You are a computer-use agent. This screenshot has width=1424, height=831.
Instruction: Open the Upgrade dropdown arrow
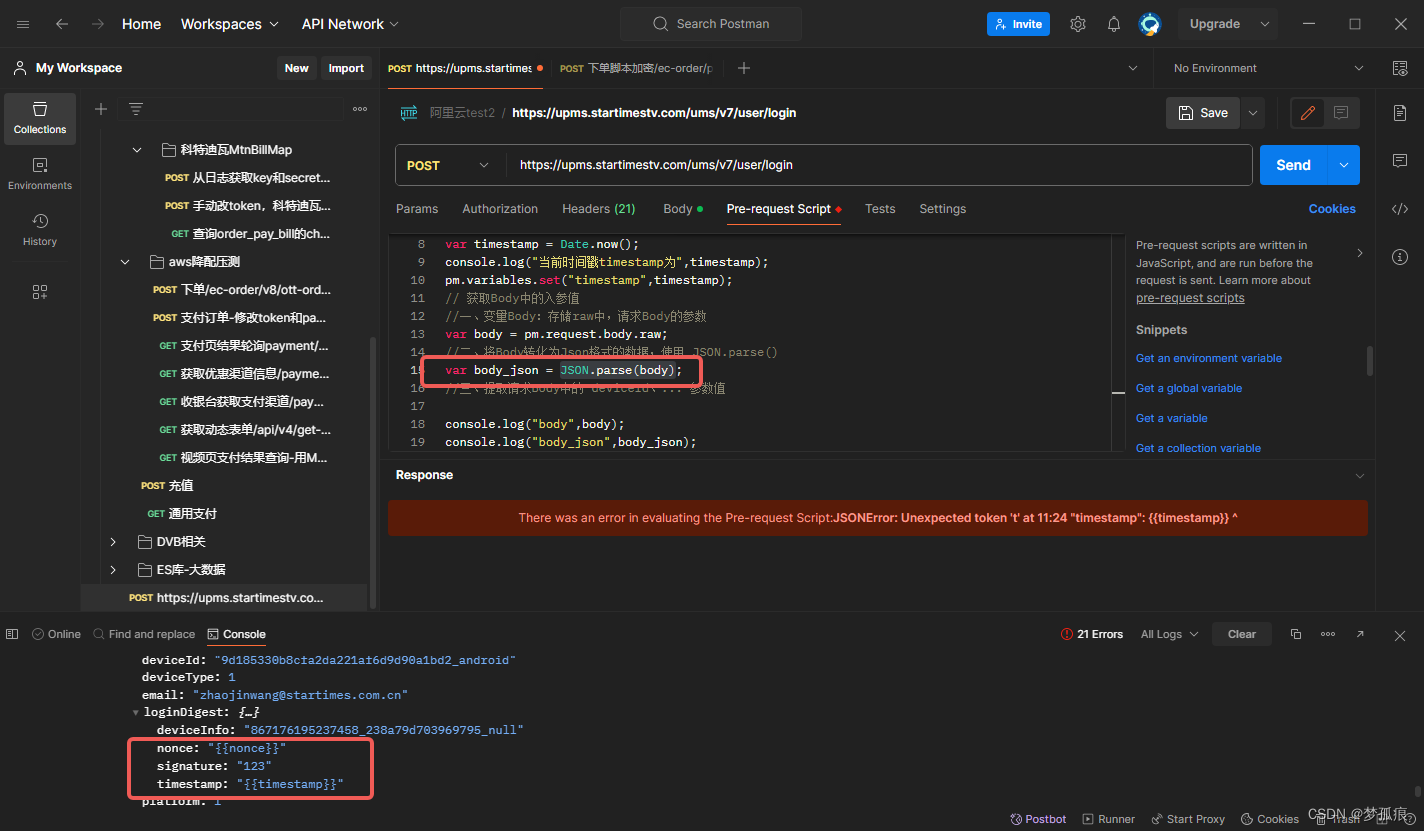pos(1265,24)
